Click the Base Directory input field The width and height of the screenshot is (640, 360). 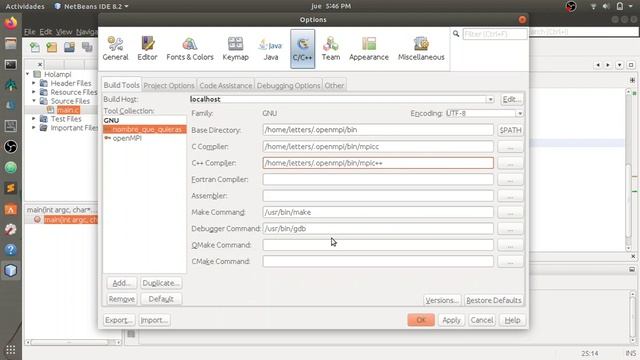378,130
